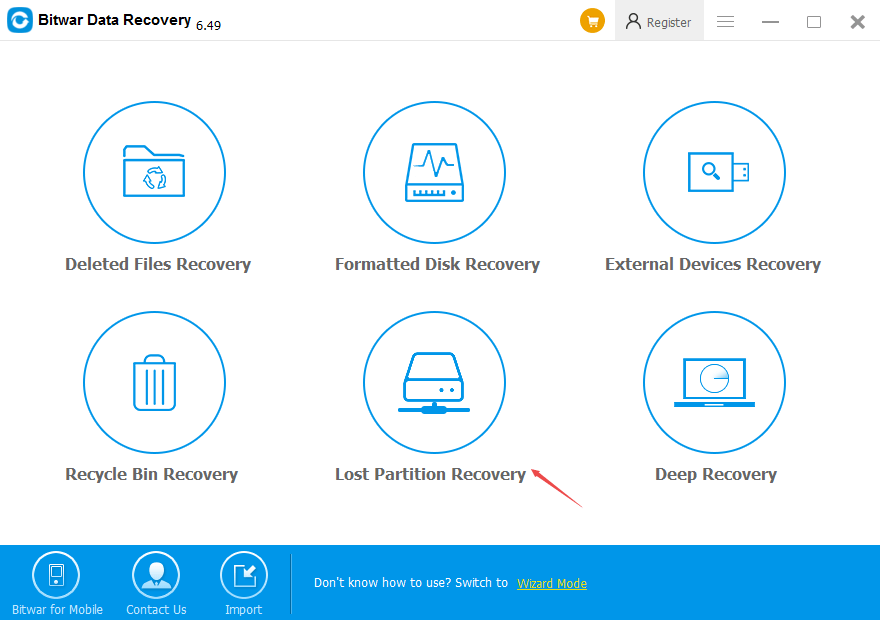The image size is (880, 620).
Task: Click the Deleted Files Recovery label
Action: point(158,264)
